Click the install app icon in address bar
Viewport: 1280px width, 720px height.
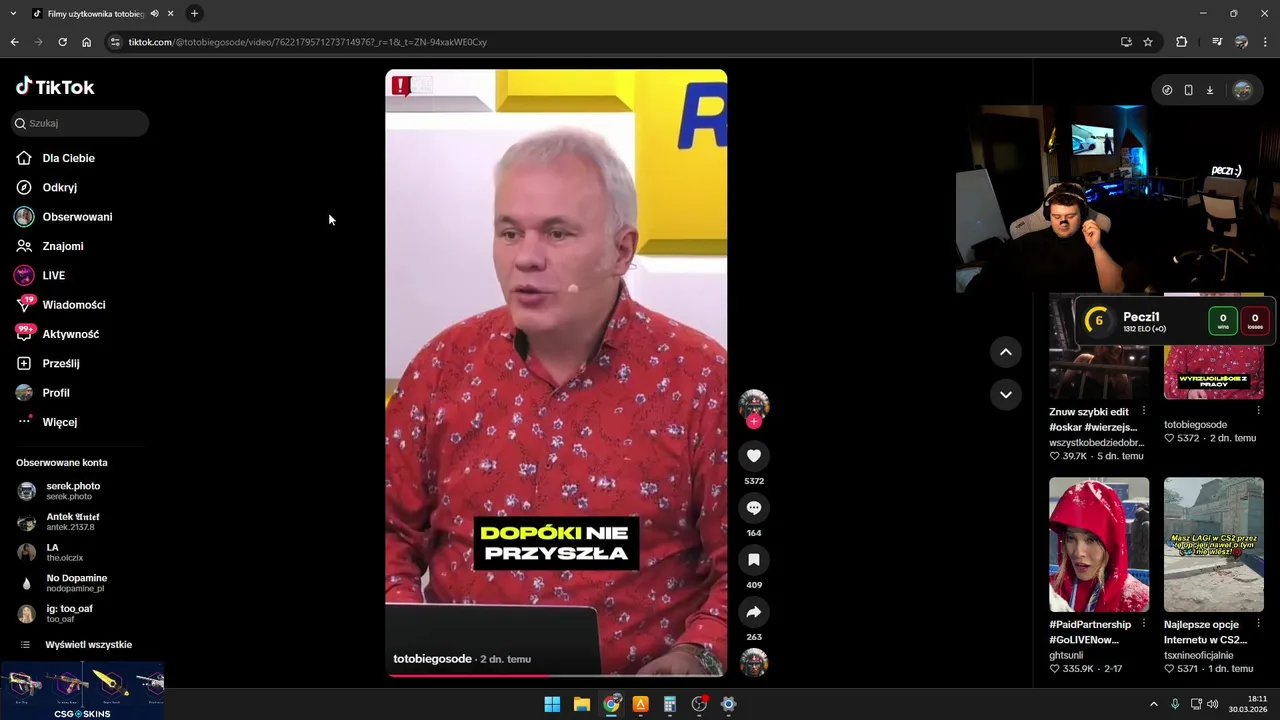point(1126,42)
